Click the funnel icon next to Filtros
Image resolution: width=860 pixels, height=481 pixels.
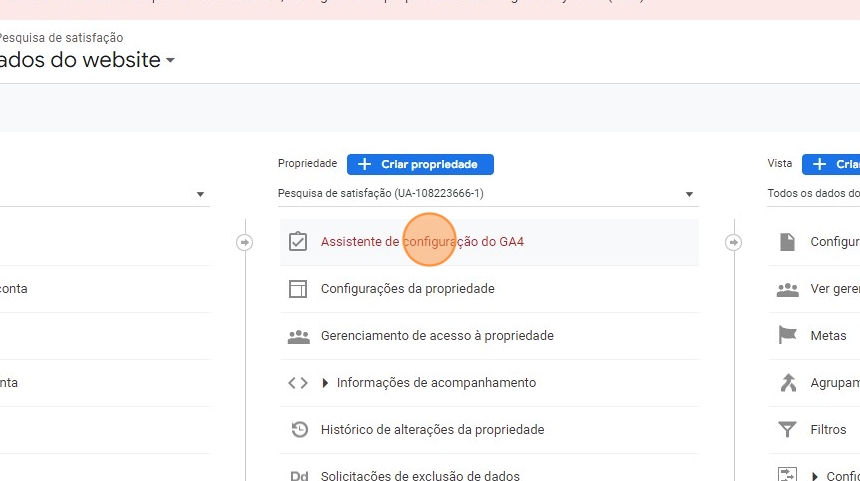pos(788,430)
